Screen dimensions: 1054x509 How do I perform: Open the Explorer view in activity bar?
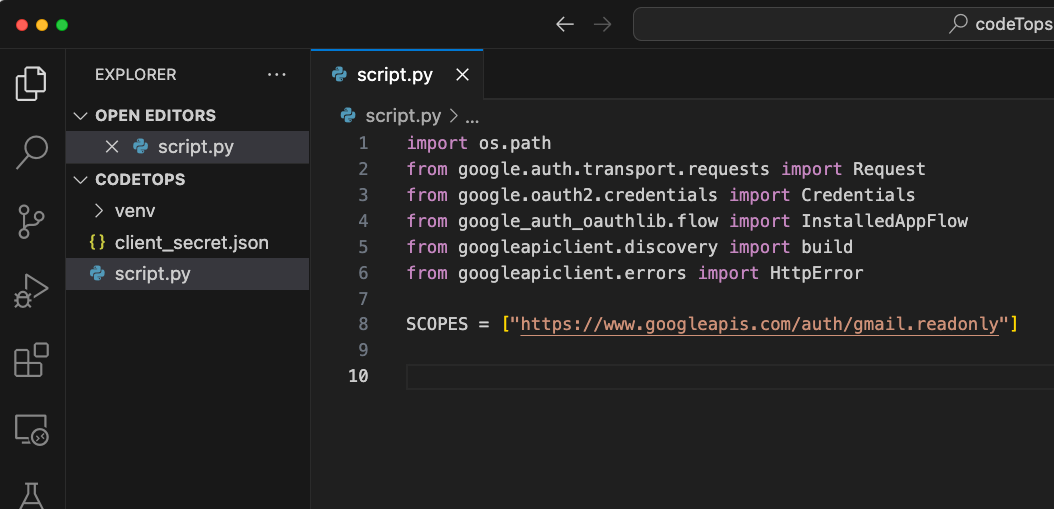[31, 83]
